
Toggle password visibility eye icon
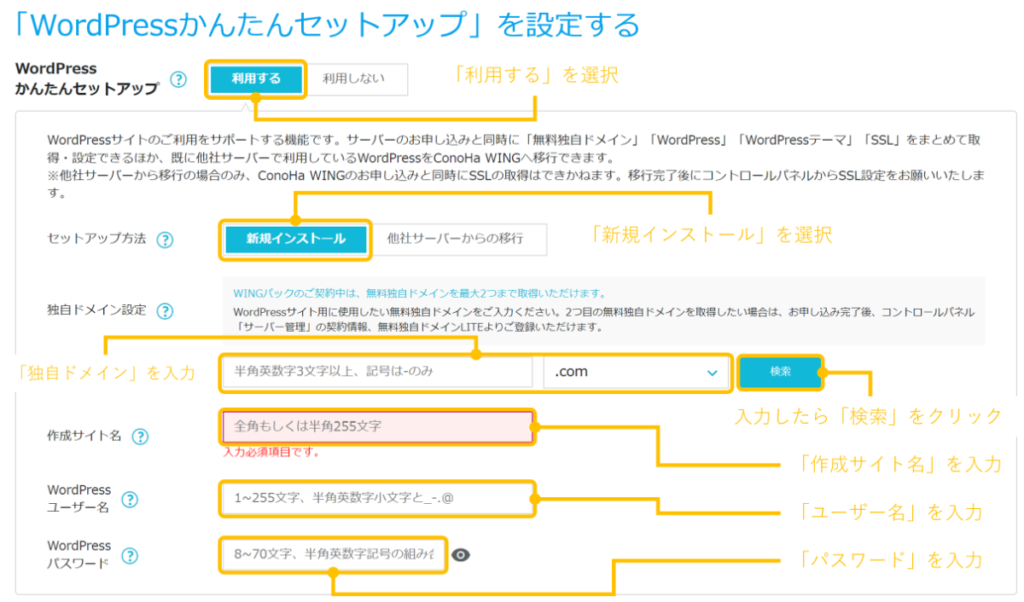460,555
